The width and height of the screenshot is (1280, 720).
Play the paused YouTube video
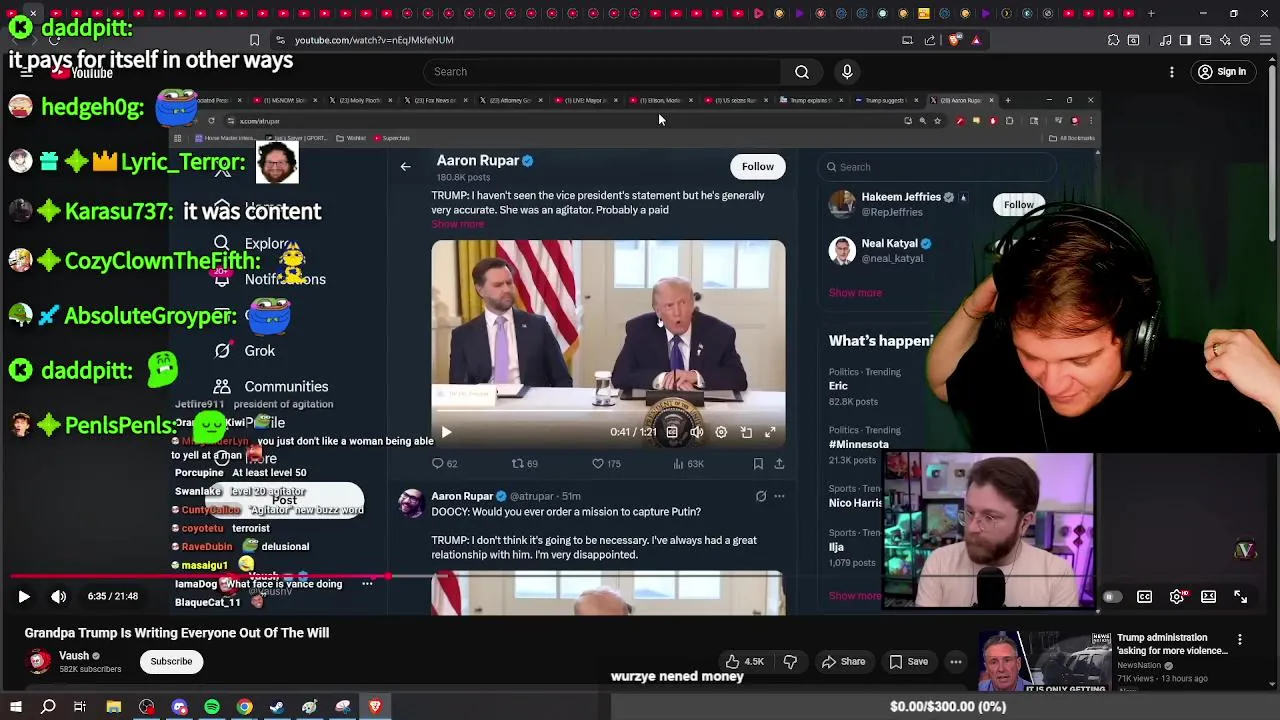(x=24, y=597)
